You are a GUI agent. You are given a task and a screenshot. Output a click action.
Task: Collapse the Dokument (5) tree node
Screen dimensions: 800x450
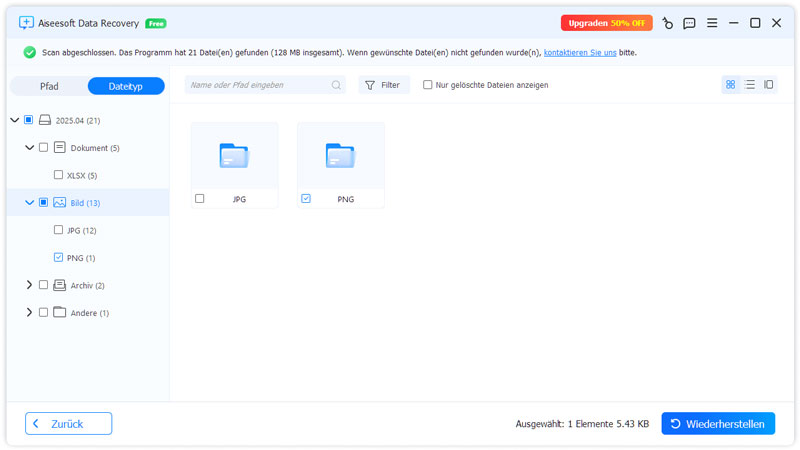click(x=29, y=148)
